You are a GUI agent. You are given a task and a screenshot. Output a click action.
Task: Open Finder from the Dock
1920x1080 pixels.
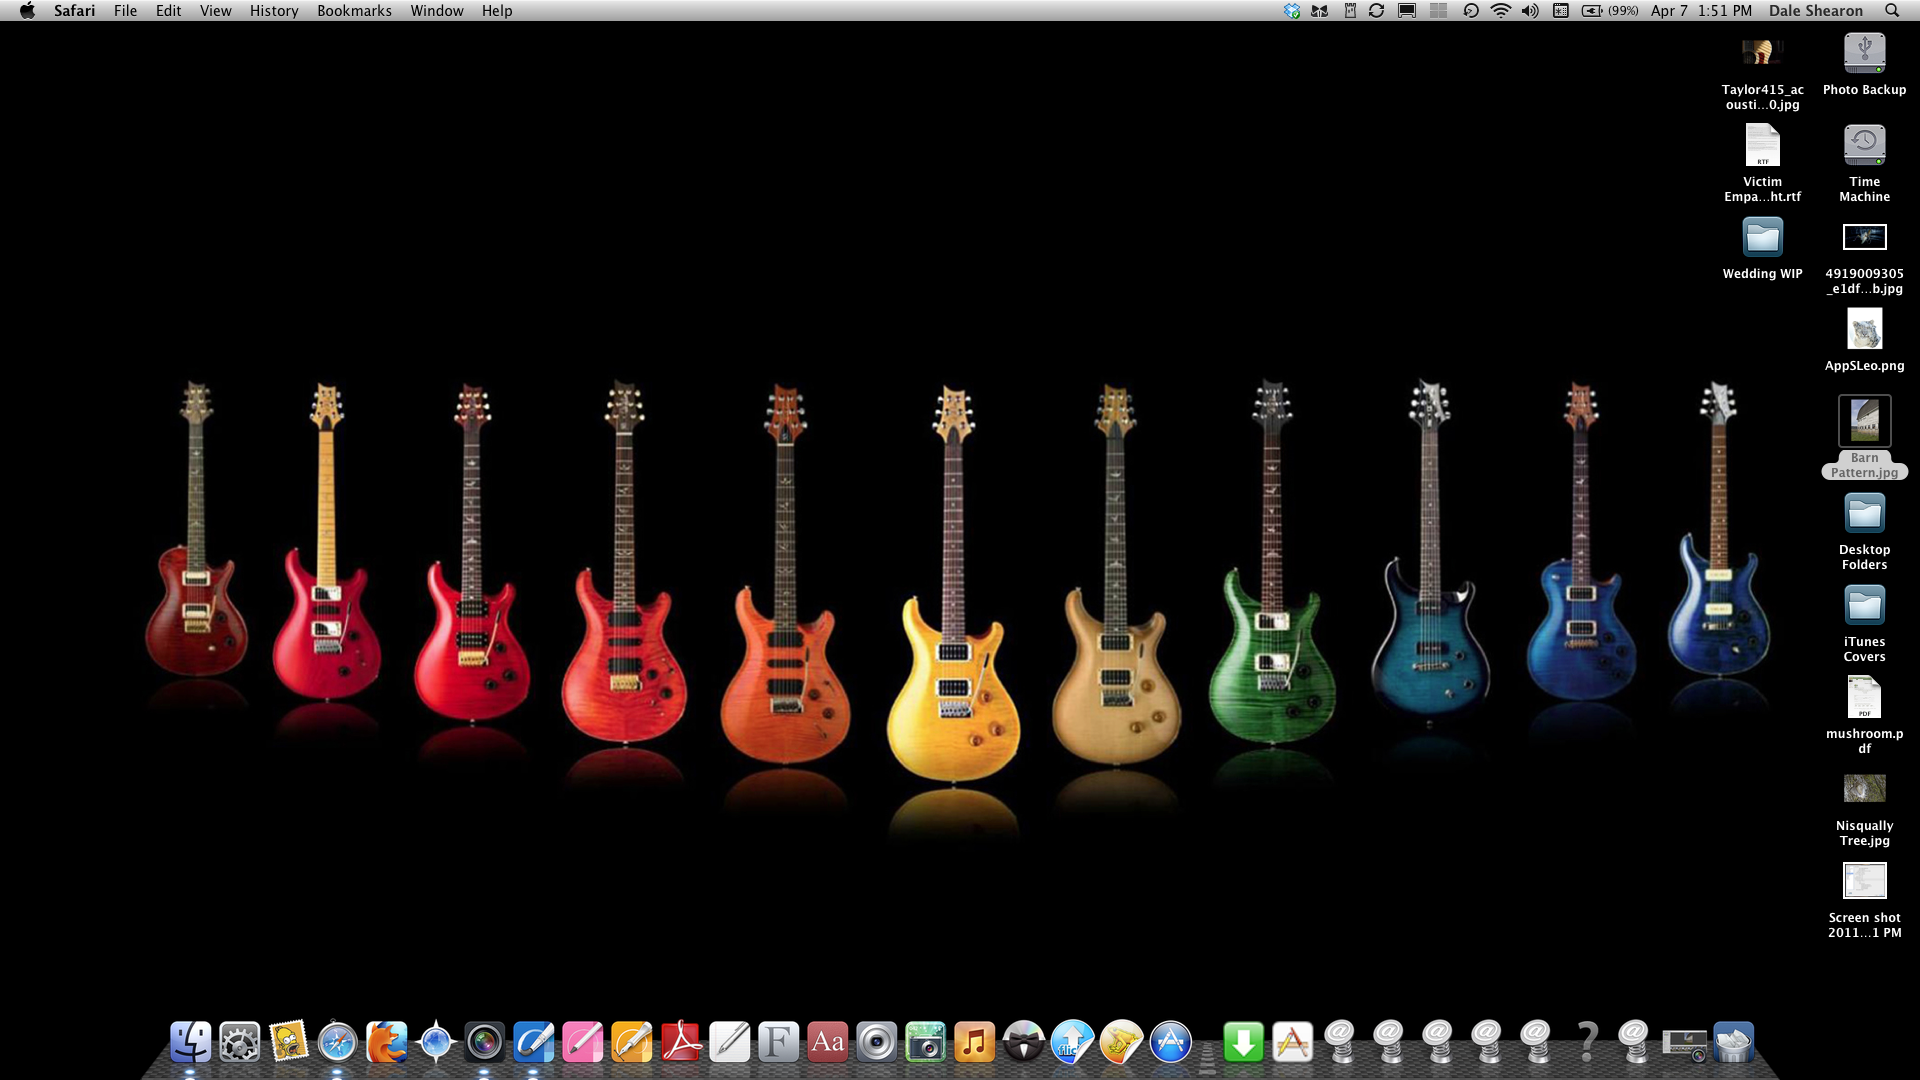[190, 1042]
